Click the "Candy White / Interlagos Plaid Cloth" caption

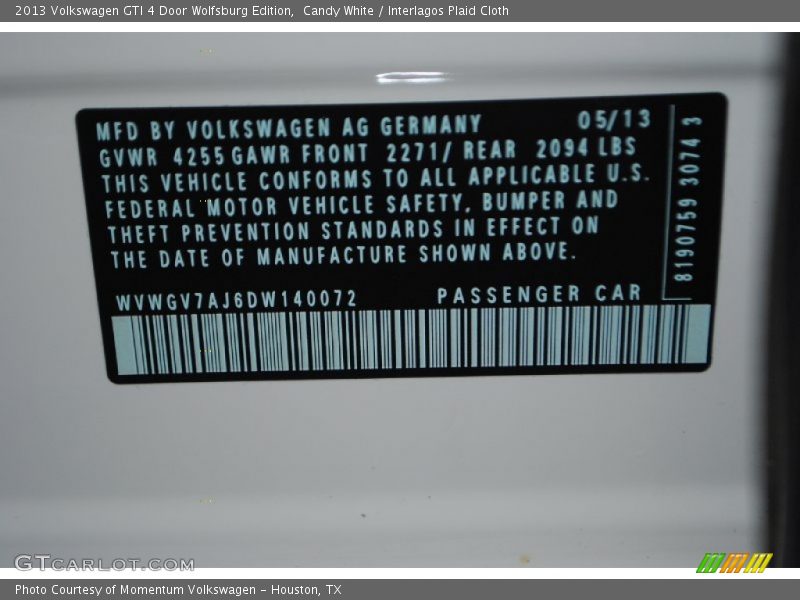coord(406,11)
